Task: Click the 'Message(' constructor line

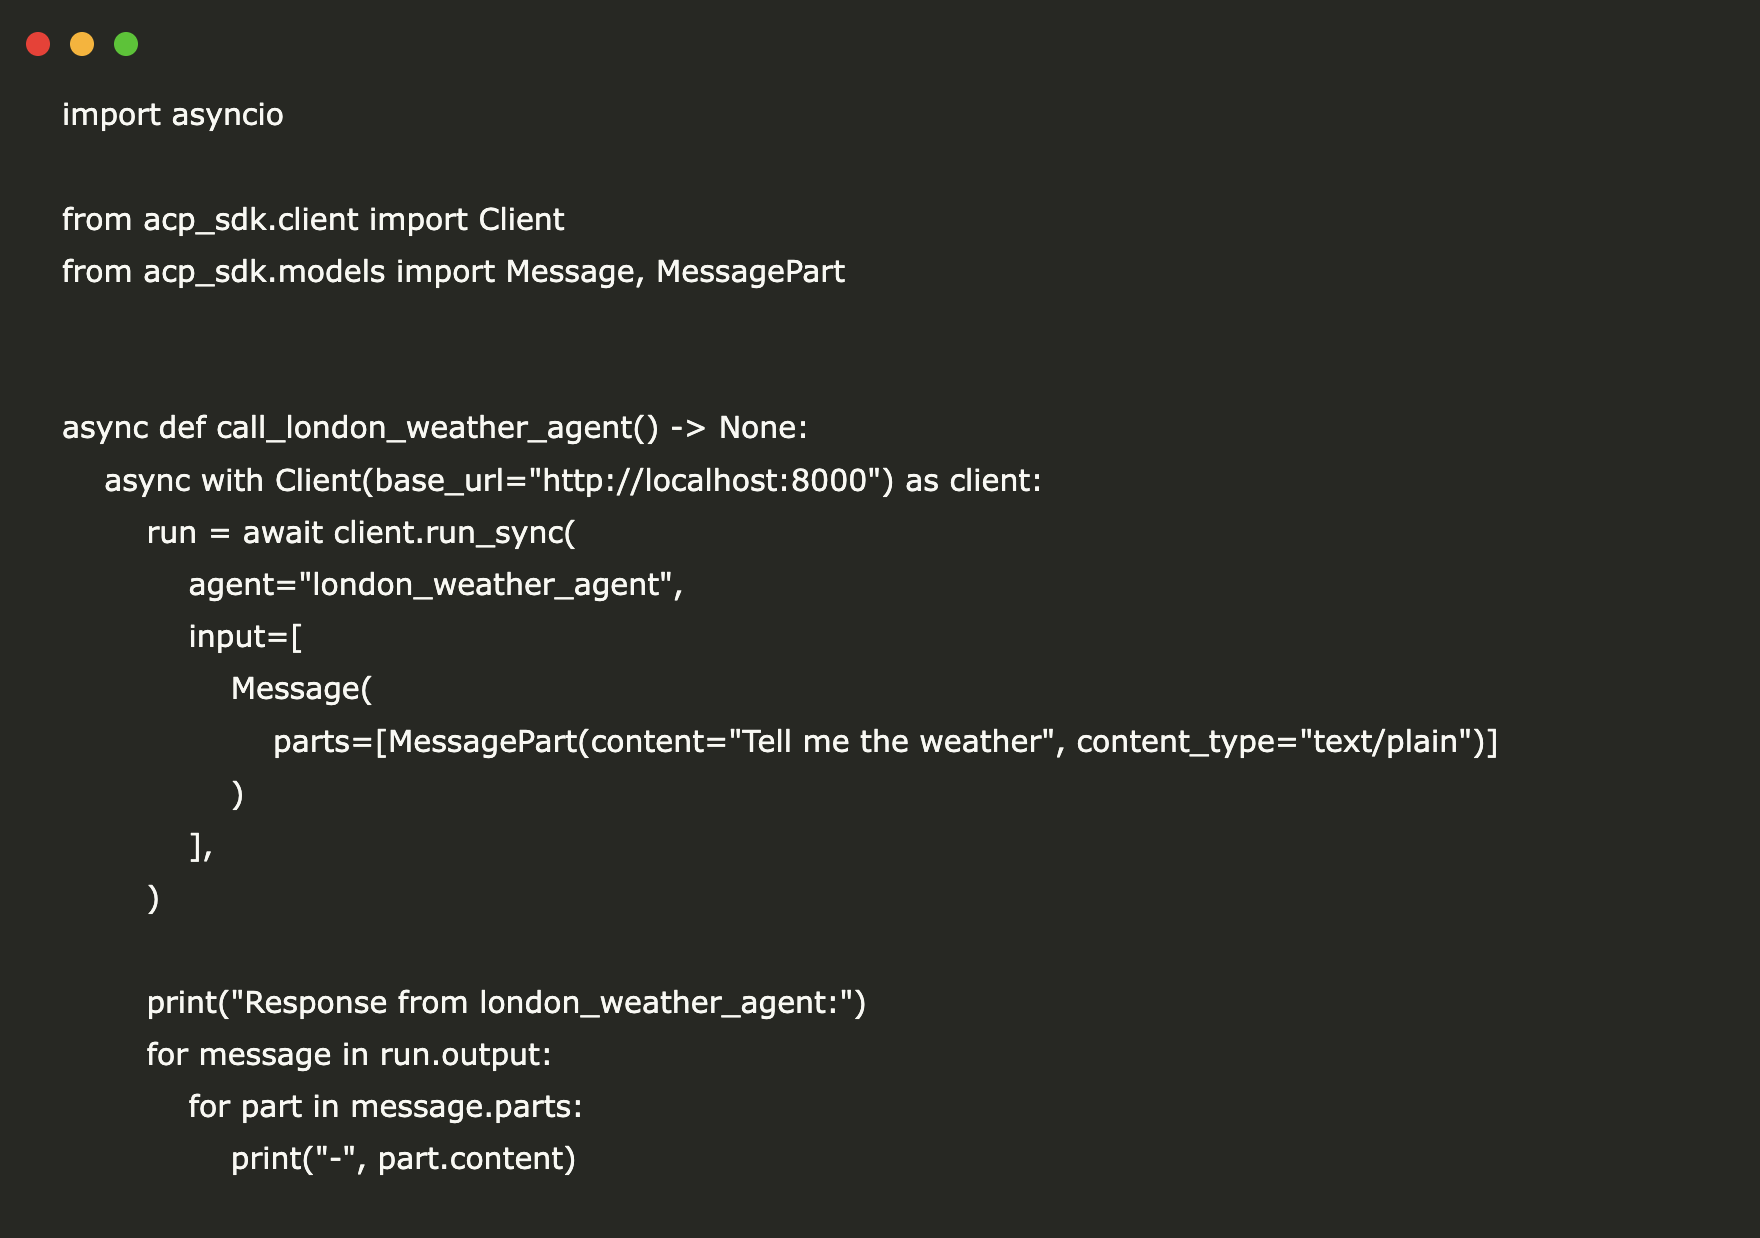Action: pyautogui.click(x=301, y=689)
